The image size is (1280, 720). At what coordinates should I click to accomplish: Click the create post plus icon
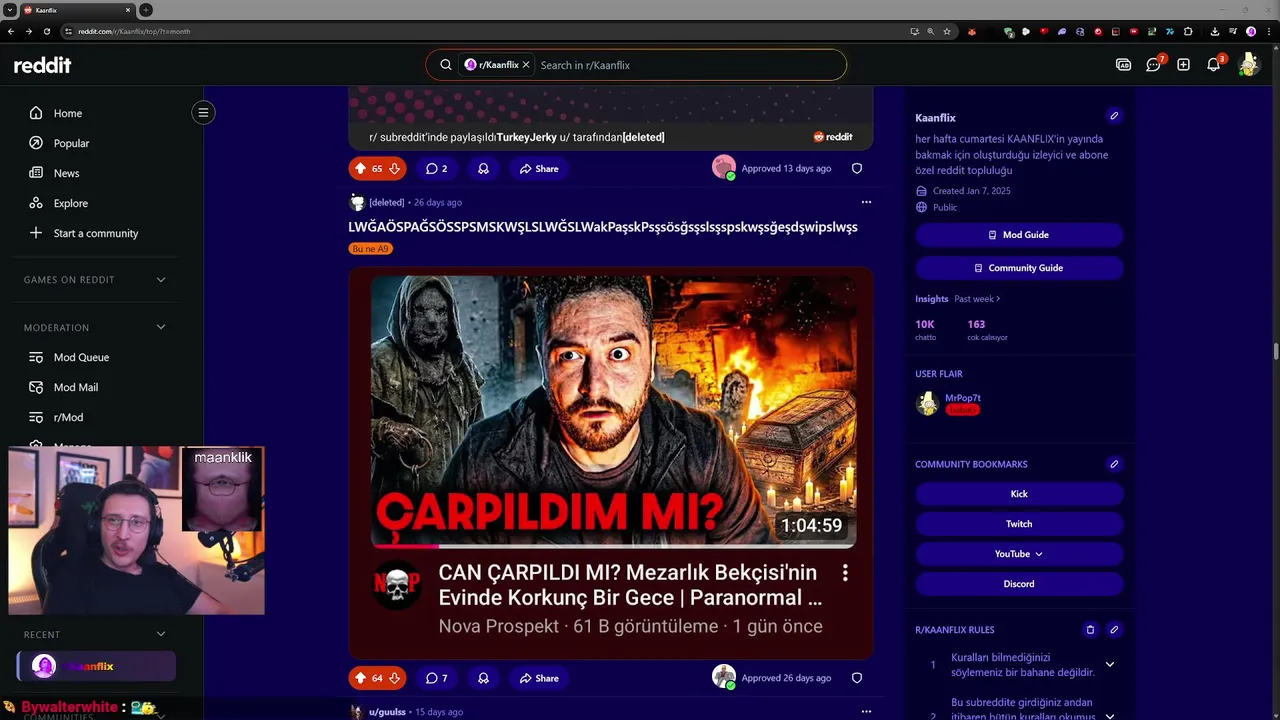[1183, 65]
